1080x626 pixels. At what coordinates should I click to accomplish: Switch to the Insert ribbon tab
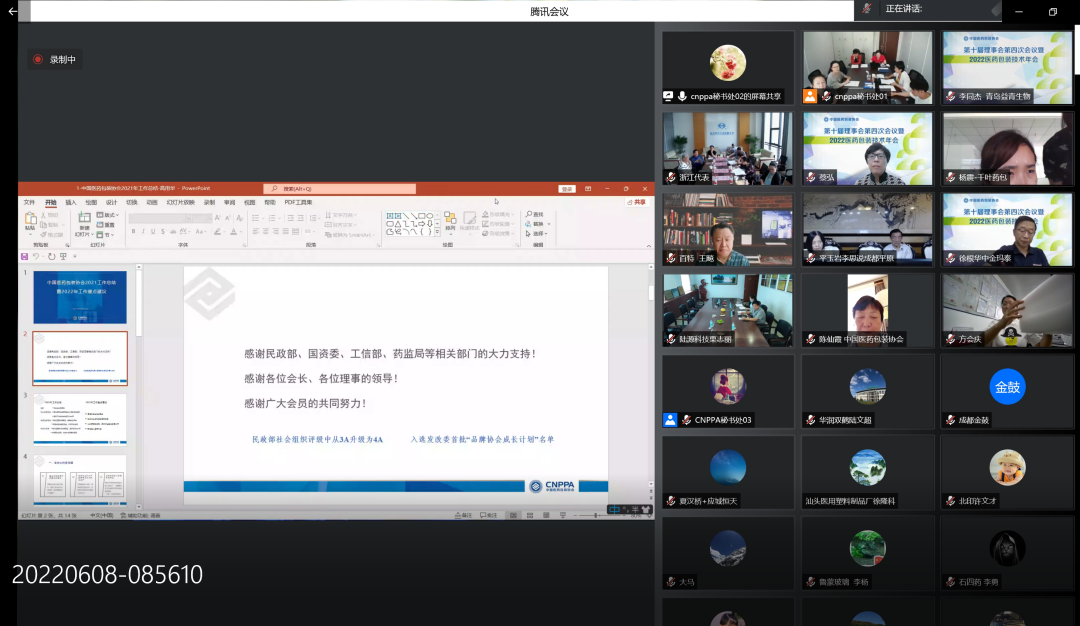[x=71, y=202]
